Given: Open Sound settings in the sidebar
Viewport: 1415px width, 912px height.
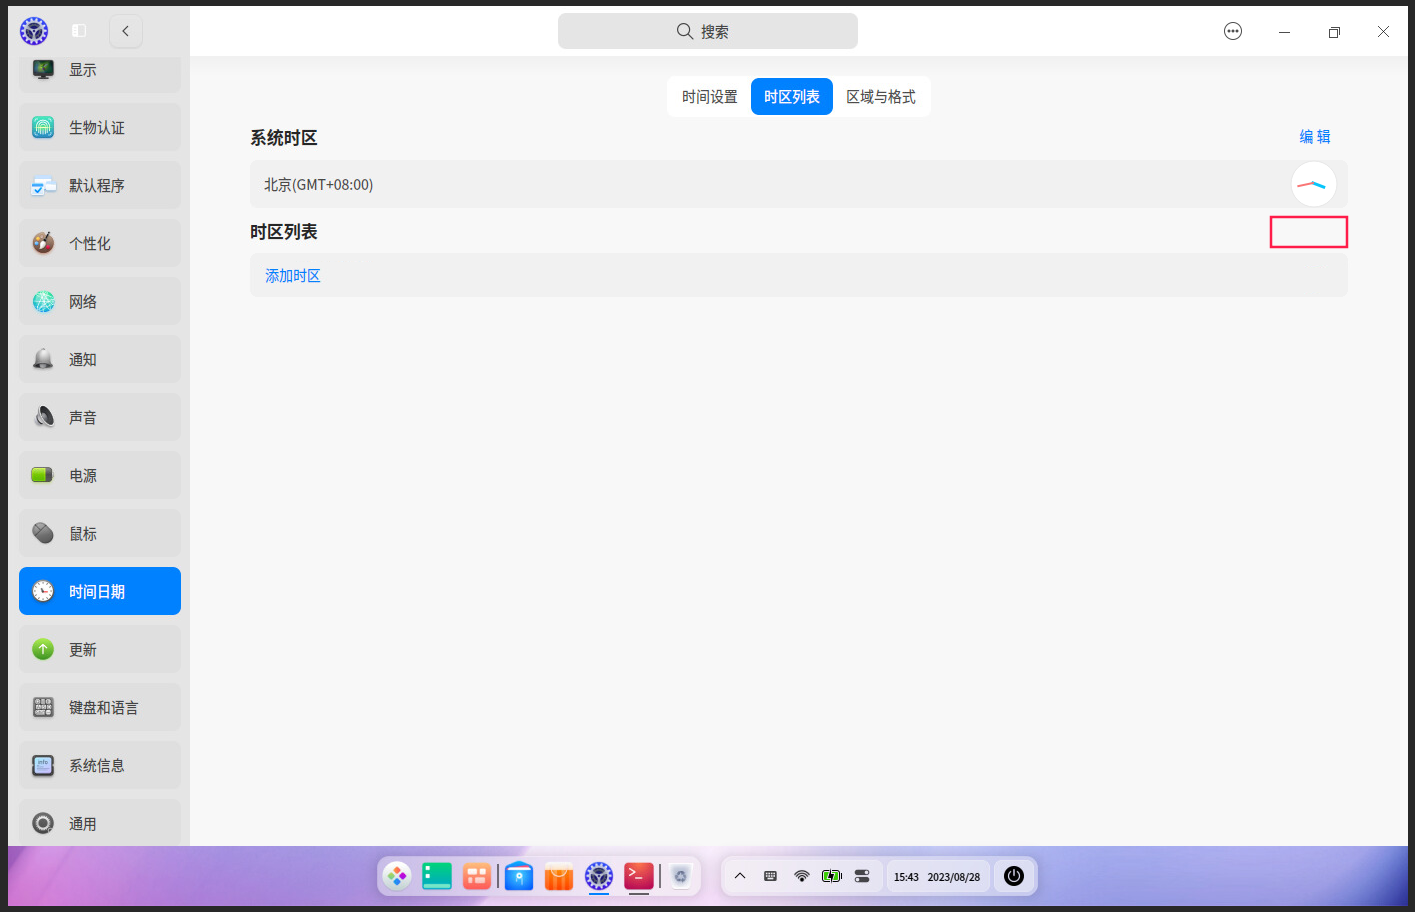Looking at the screenshot, I should (83, 417).
